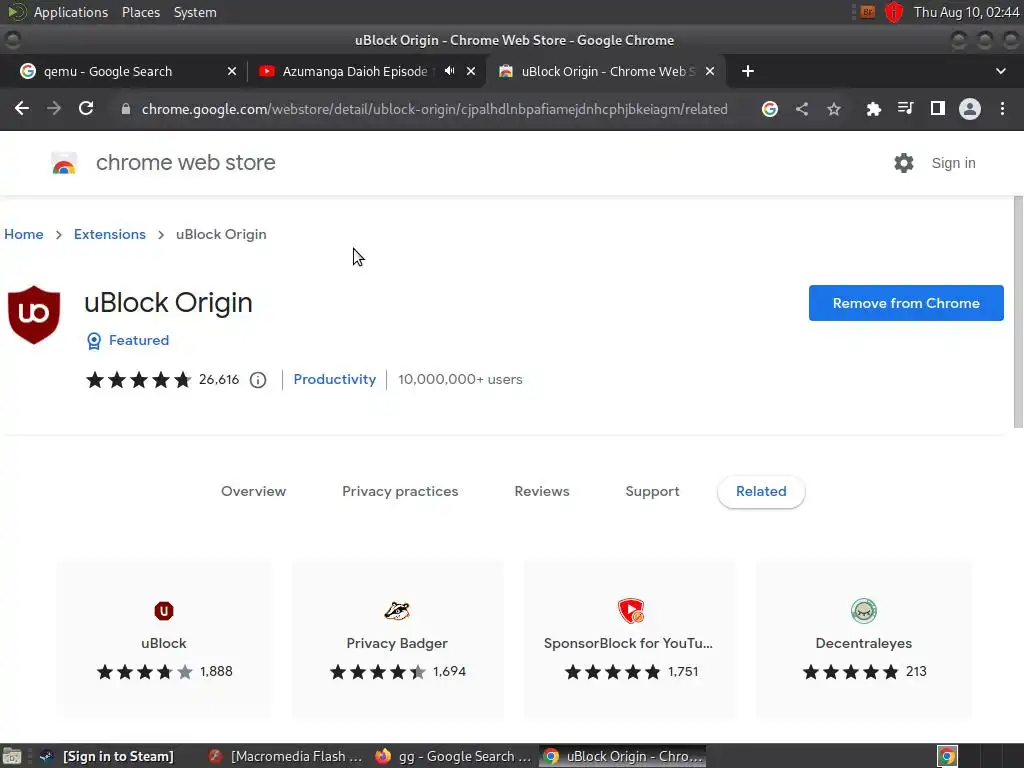The height and width of the screenshot is (768, 1024).
Task: Close the qemu Google Search tab
Action: (232, 71)
